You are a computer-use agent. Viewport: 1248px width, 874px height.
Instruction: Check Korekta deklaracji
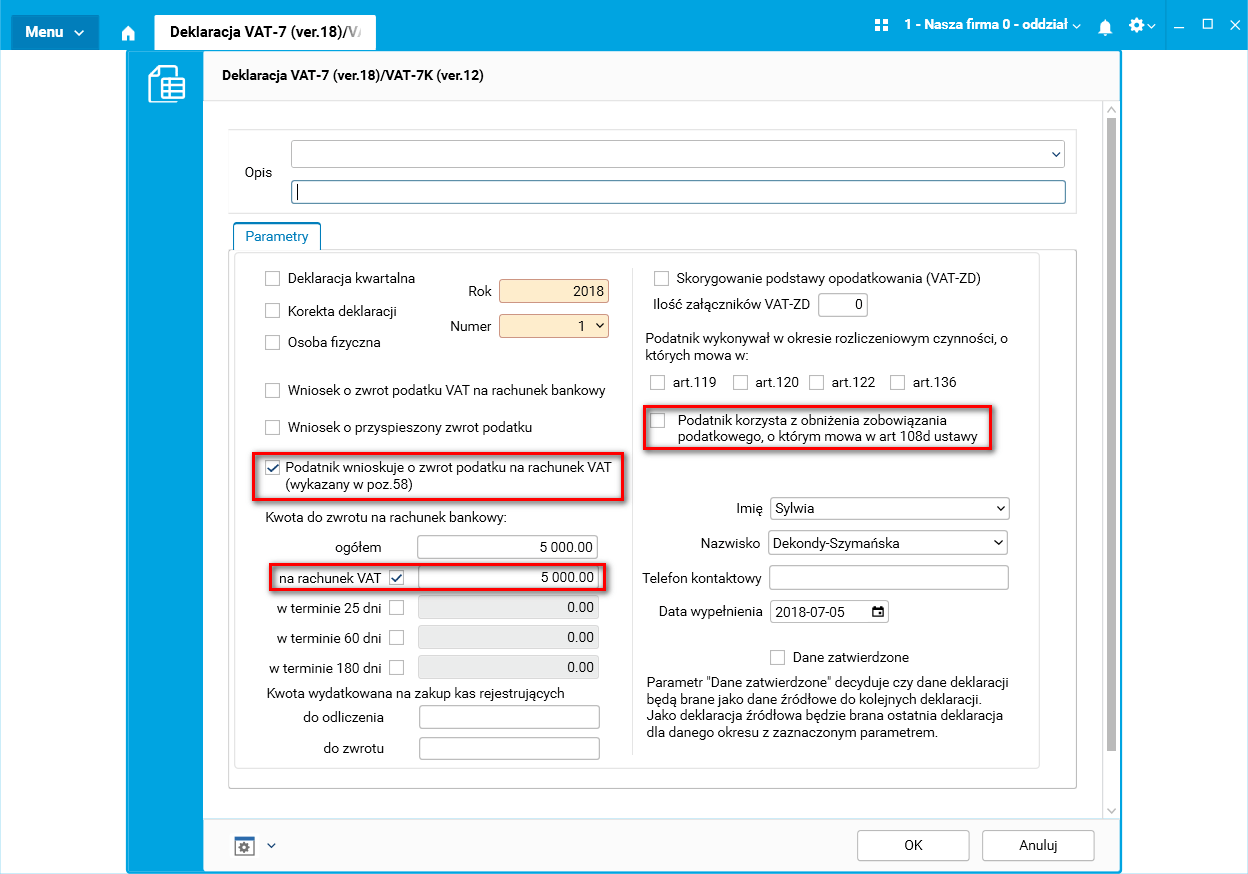tap(272, 311)
